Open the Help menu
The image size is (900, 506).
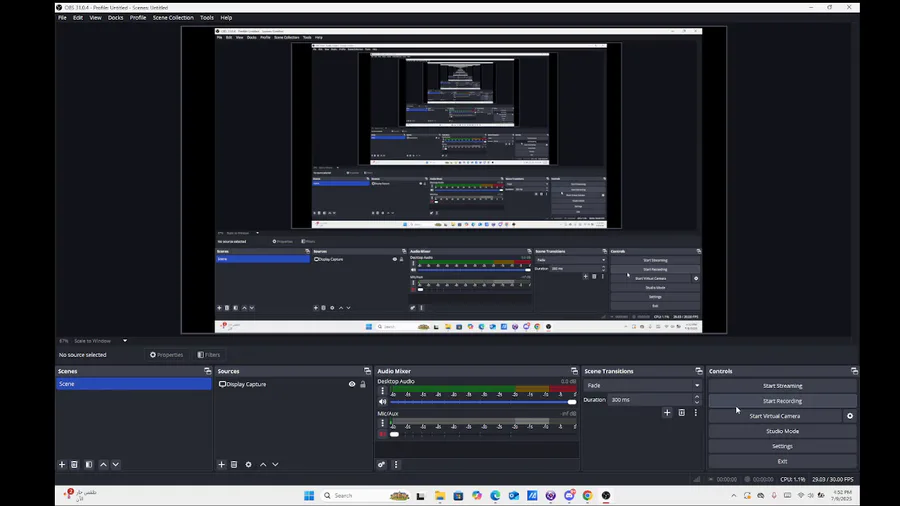(226, 18)
